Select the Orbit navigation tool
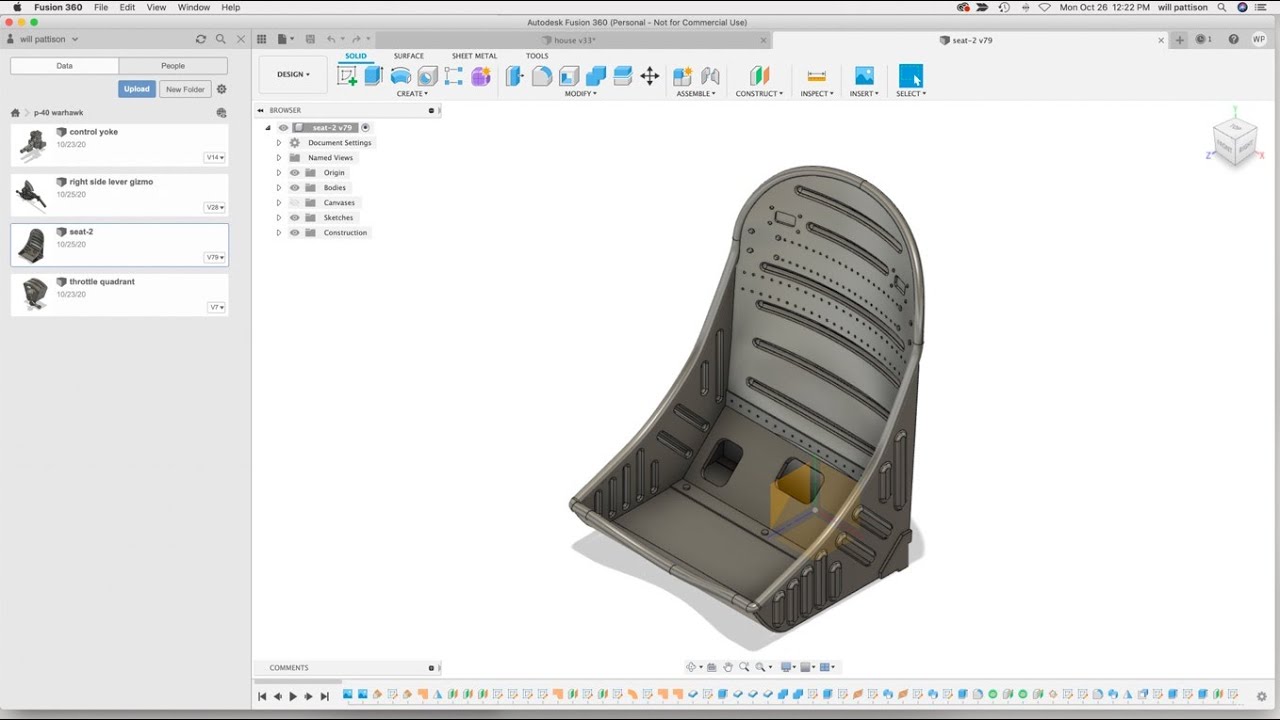 pos(691,667)
